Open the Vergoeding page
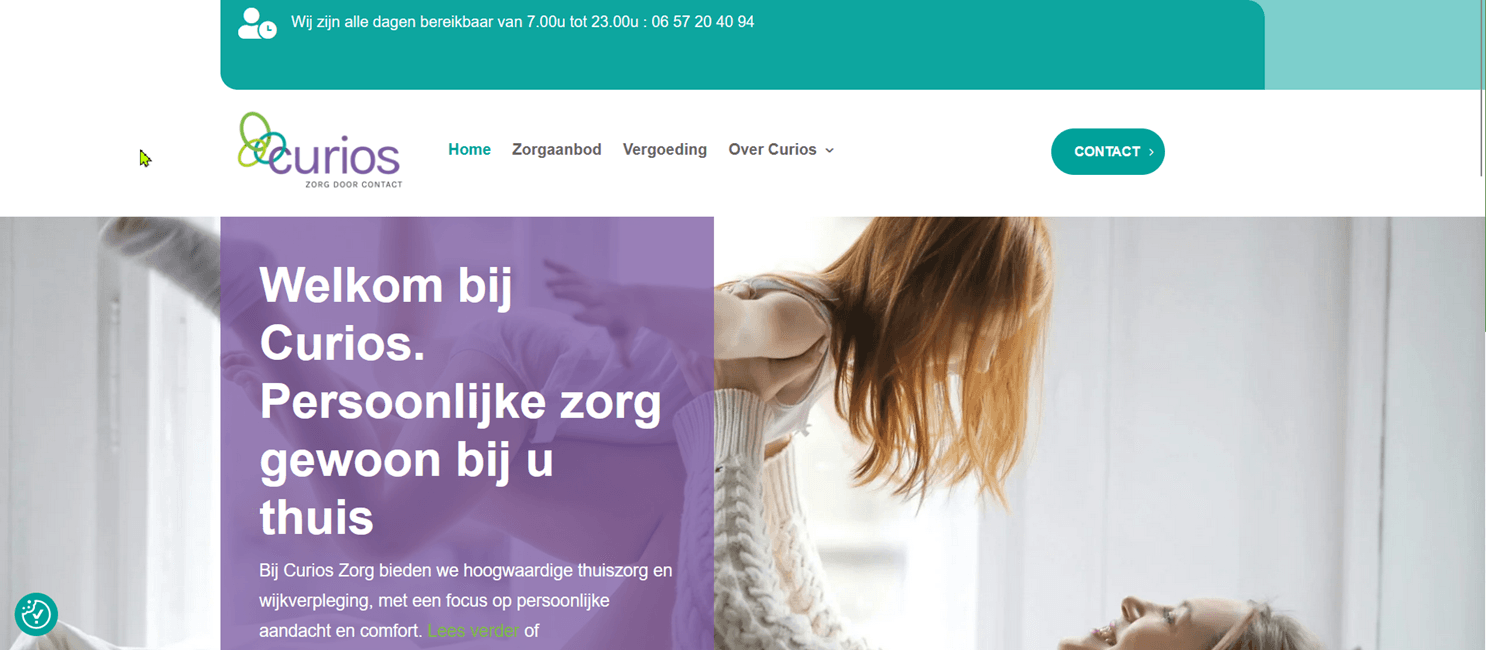Viewport: 1486px width, 650px height. (x=665, y=150)
